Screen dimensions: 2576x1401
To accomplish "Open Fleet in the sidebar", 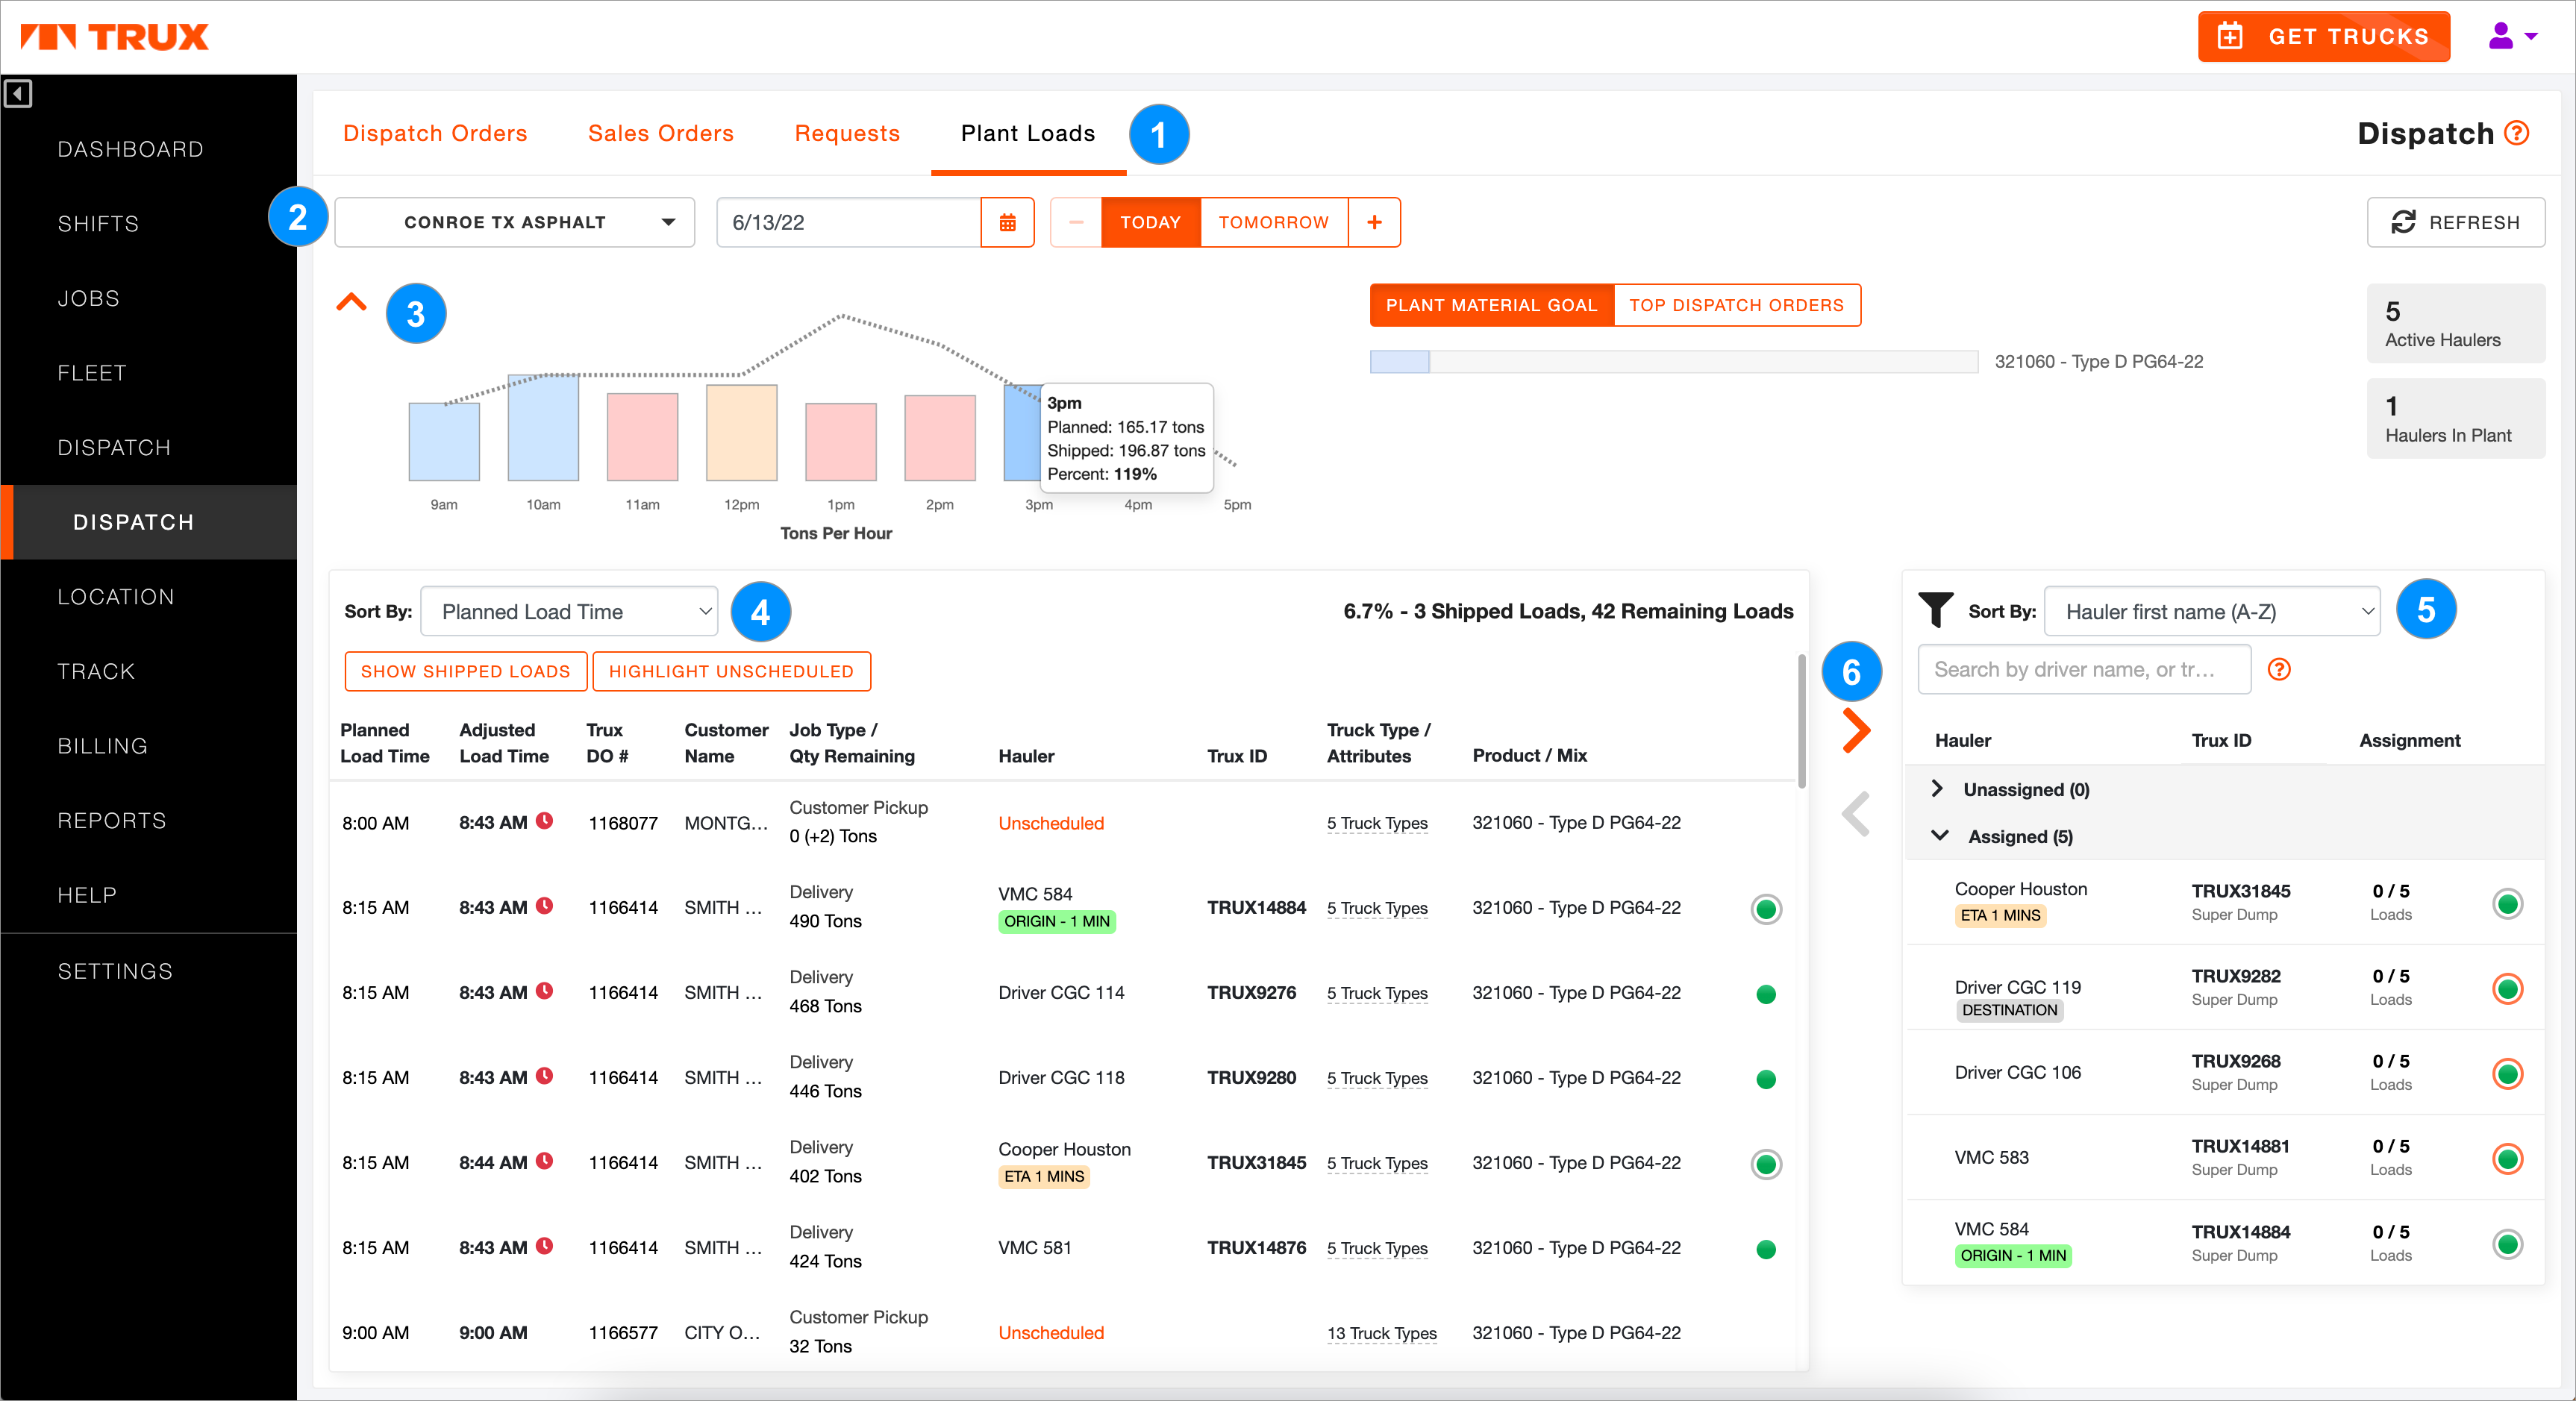I will coord(92,373).
